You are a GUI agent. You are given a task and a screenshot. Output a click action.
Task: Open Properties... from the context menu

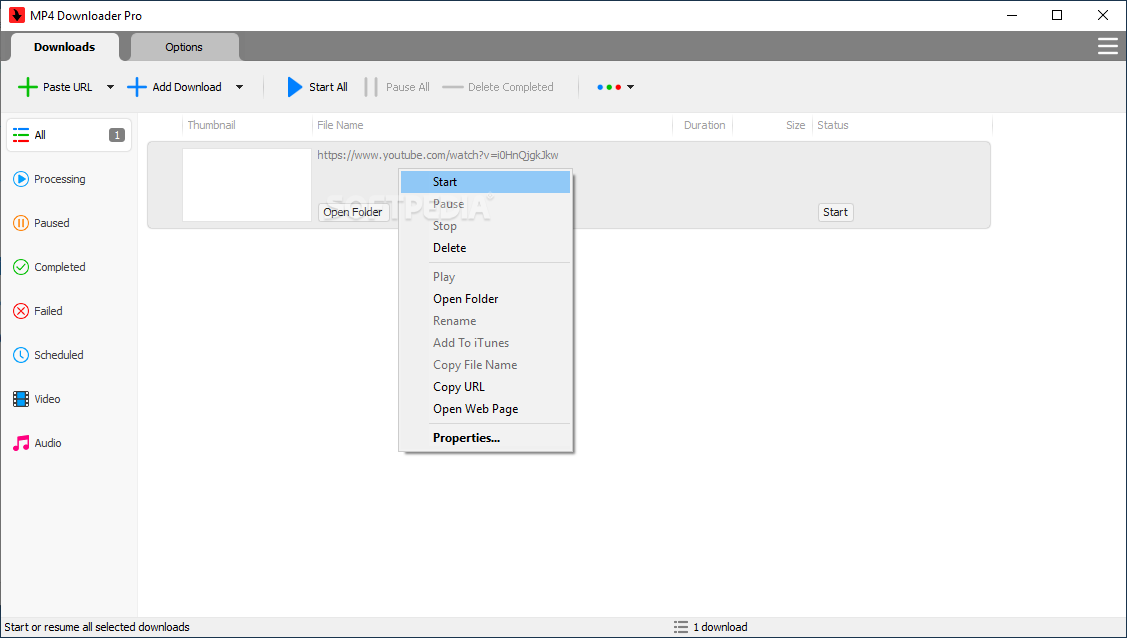click(485, 438)
